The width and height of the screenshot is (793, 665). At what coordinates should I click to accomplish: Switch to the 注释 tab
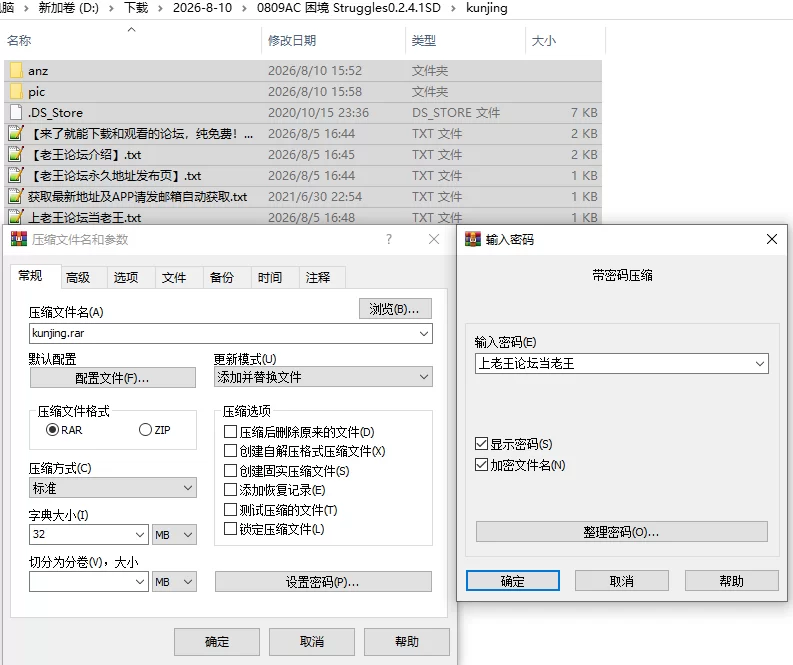318,277
